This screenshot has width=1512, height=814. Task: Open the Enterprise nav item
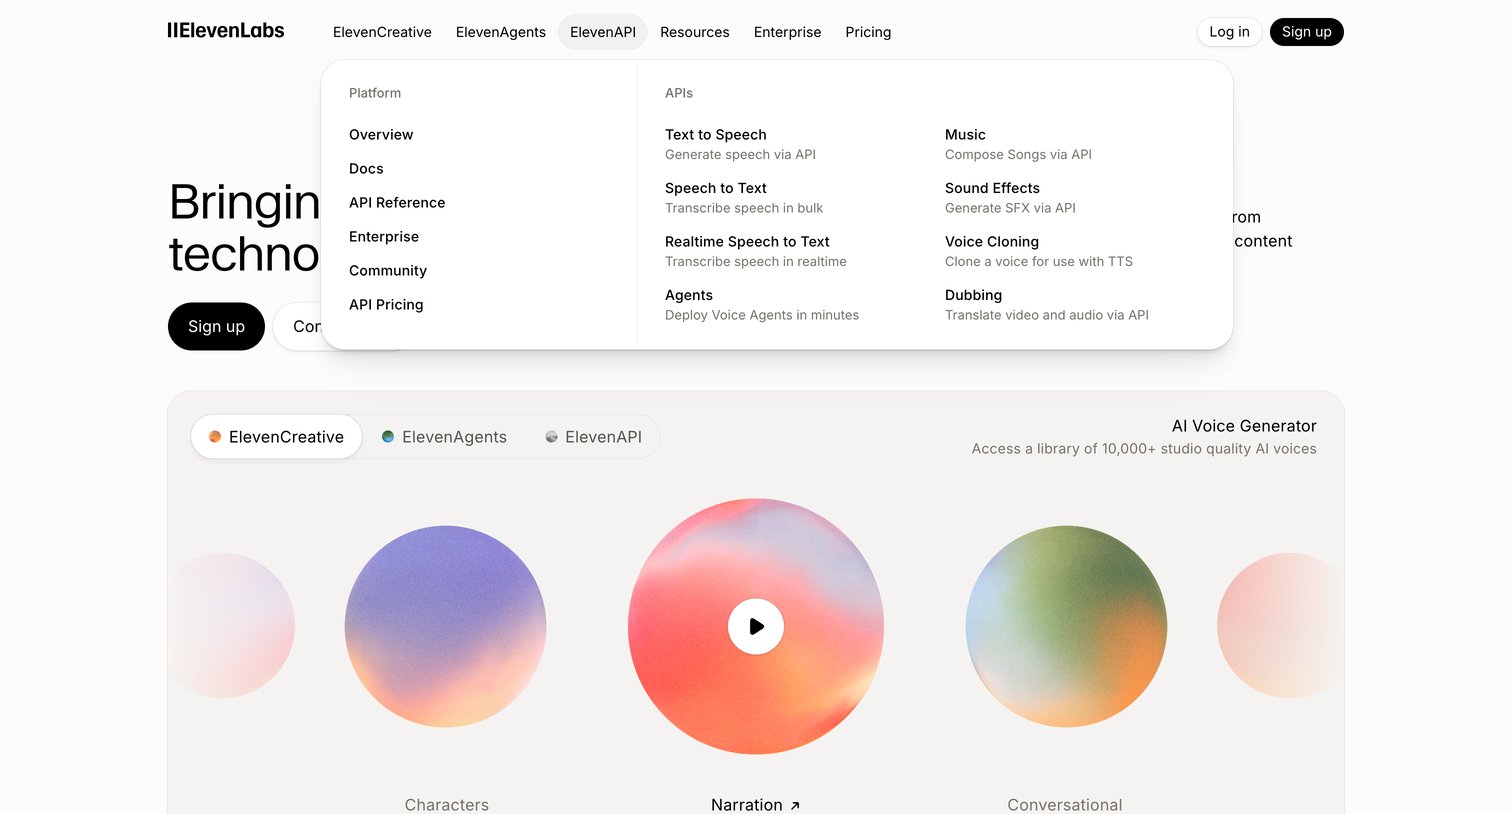pyautogui.click(x=788, y=32)
